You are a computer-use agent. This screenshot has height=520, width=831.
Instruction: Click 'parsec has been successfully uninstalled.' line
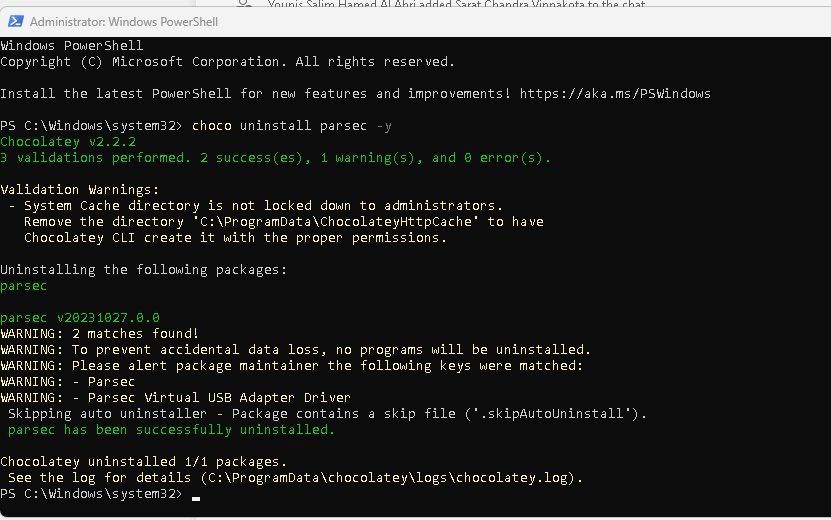[x=171, y=430]
